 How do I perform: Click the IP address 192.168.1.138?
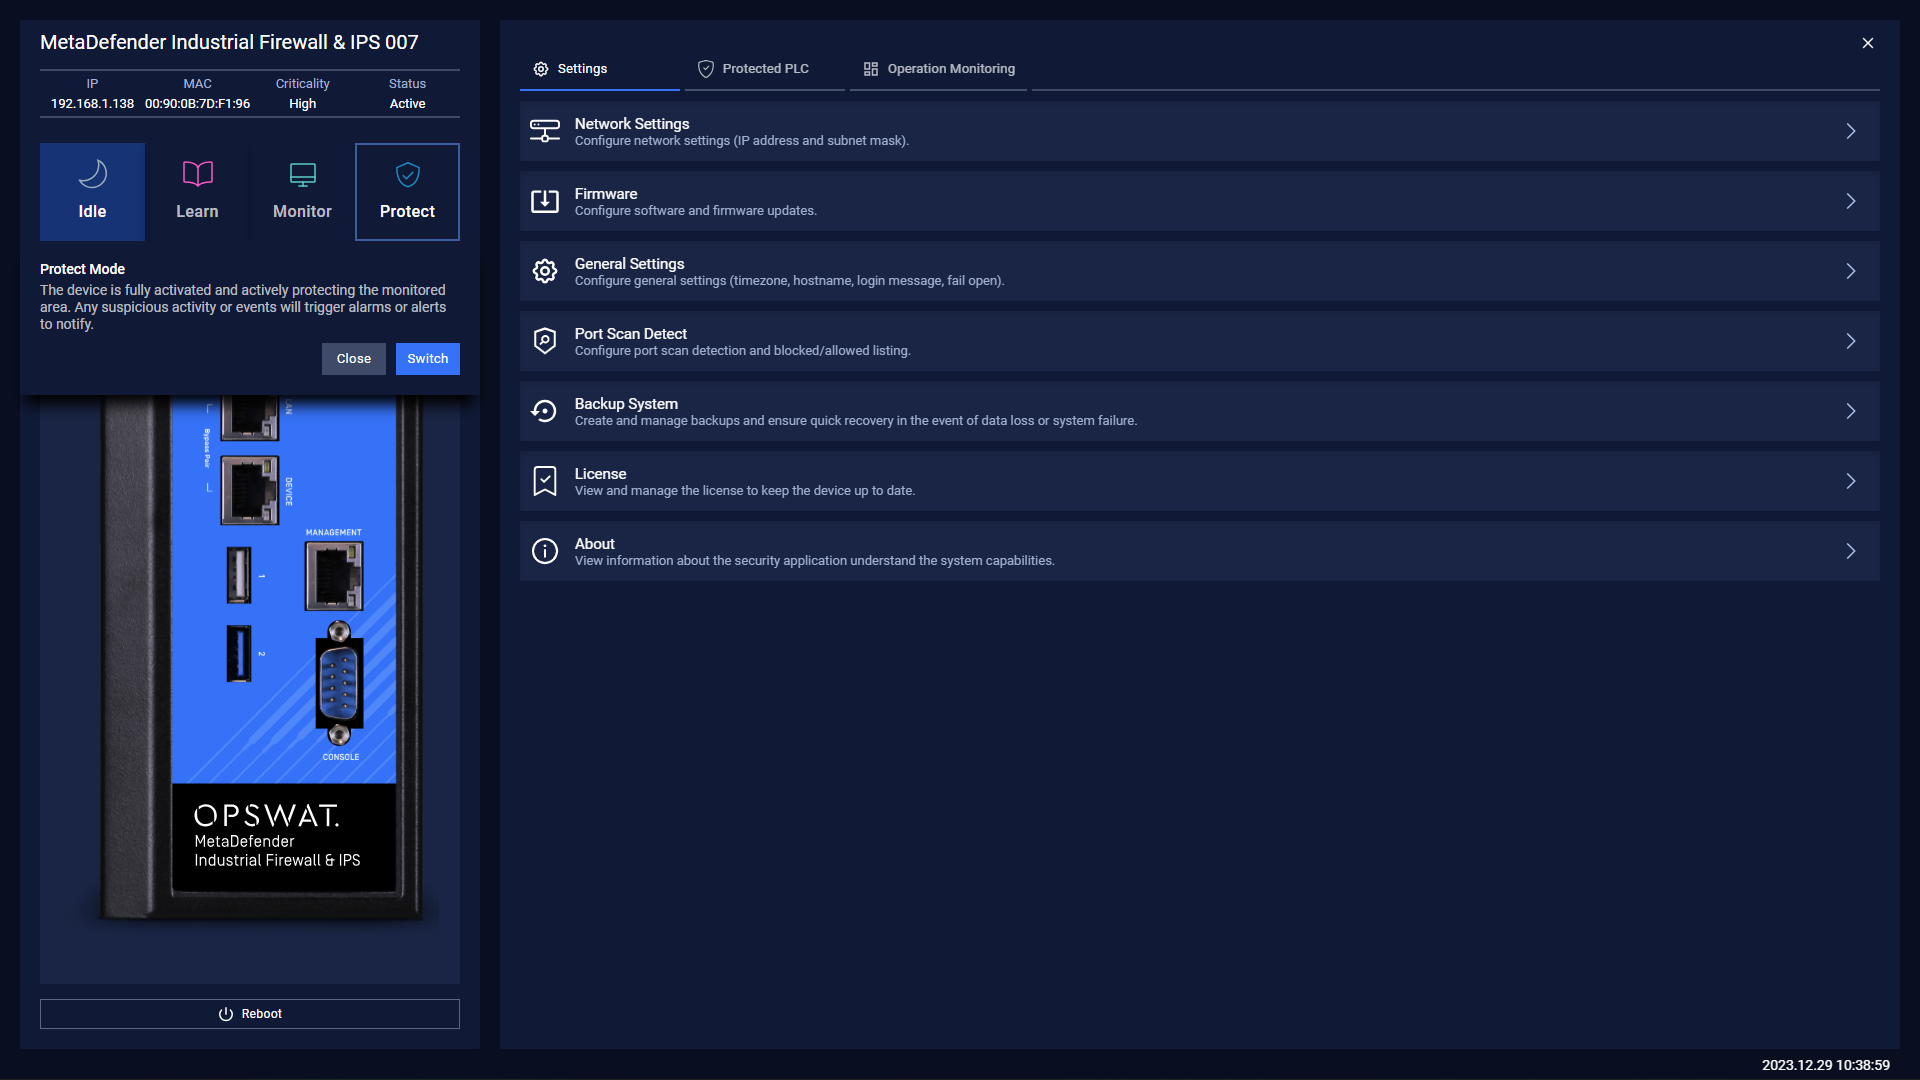click(x=92, y=104)
